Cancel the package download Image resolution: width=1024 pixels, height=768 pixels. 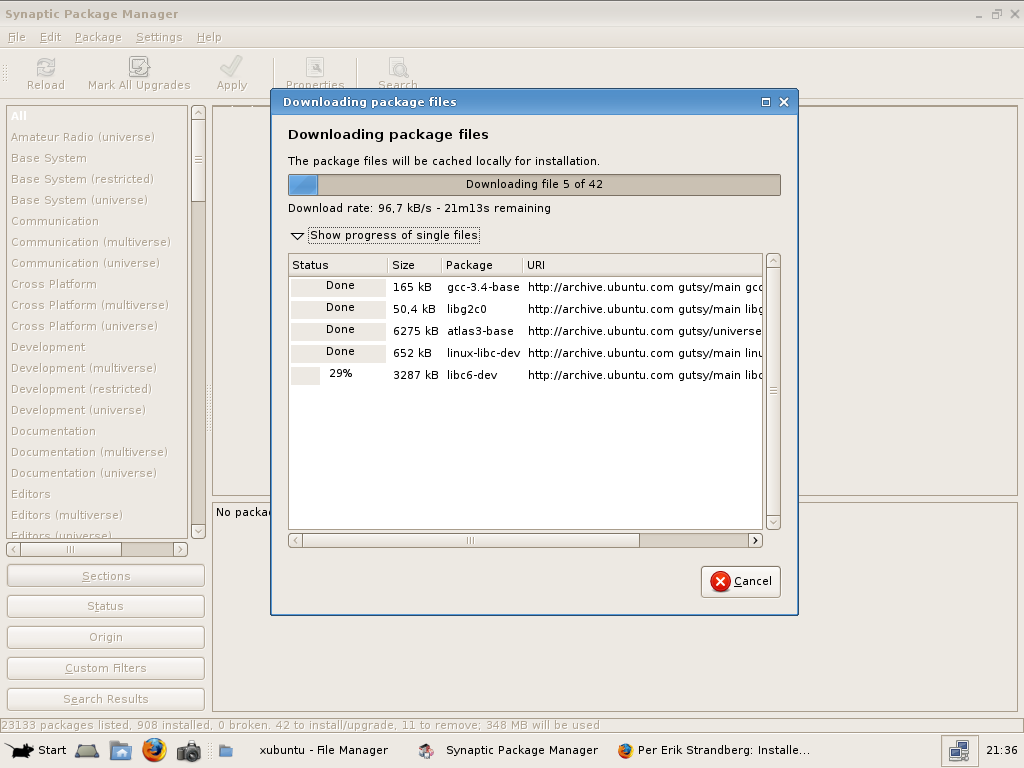(741, 581)
